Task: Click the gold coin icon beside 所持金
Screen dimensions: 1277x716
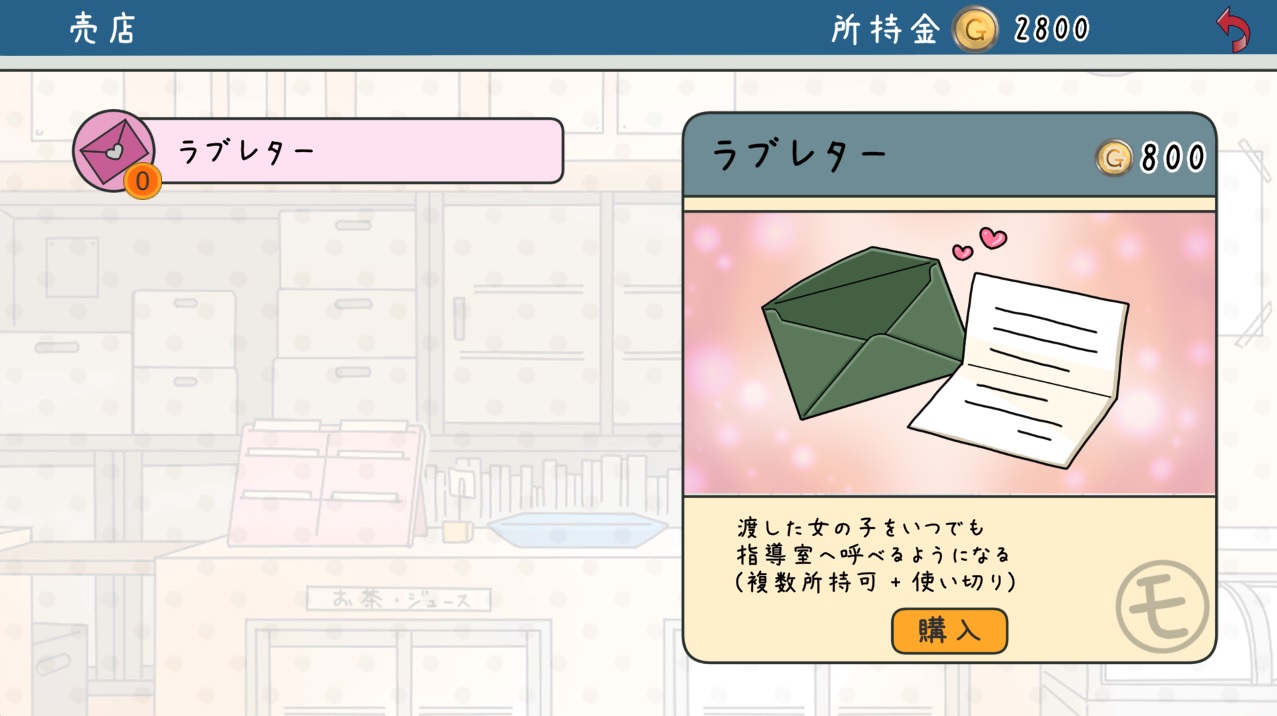Action: [x=975, y=29]
